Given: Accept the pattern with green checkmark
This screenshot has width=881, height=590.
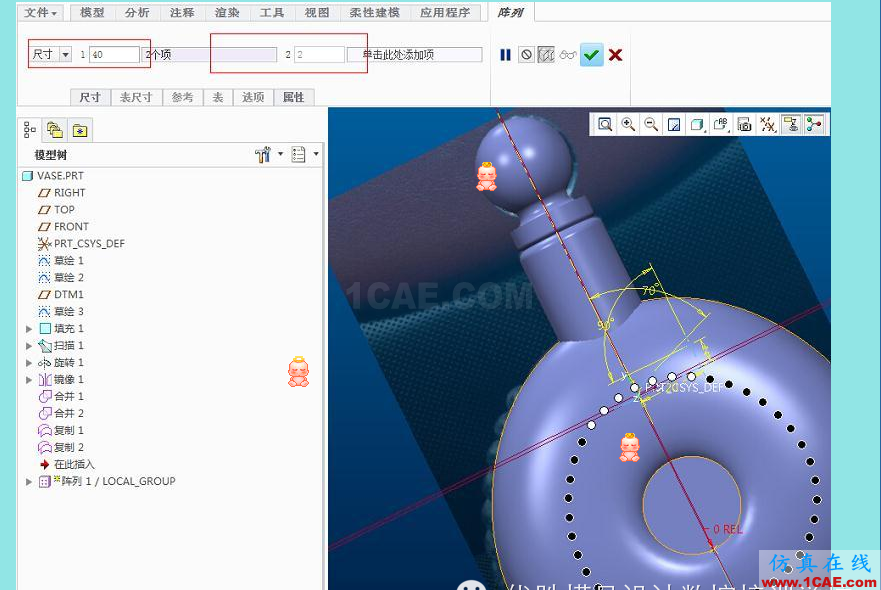Looking at the screenshot, I should (x=592, y=55).
